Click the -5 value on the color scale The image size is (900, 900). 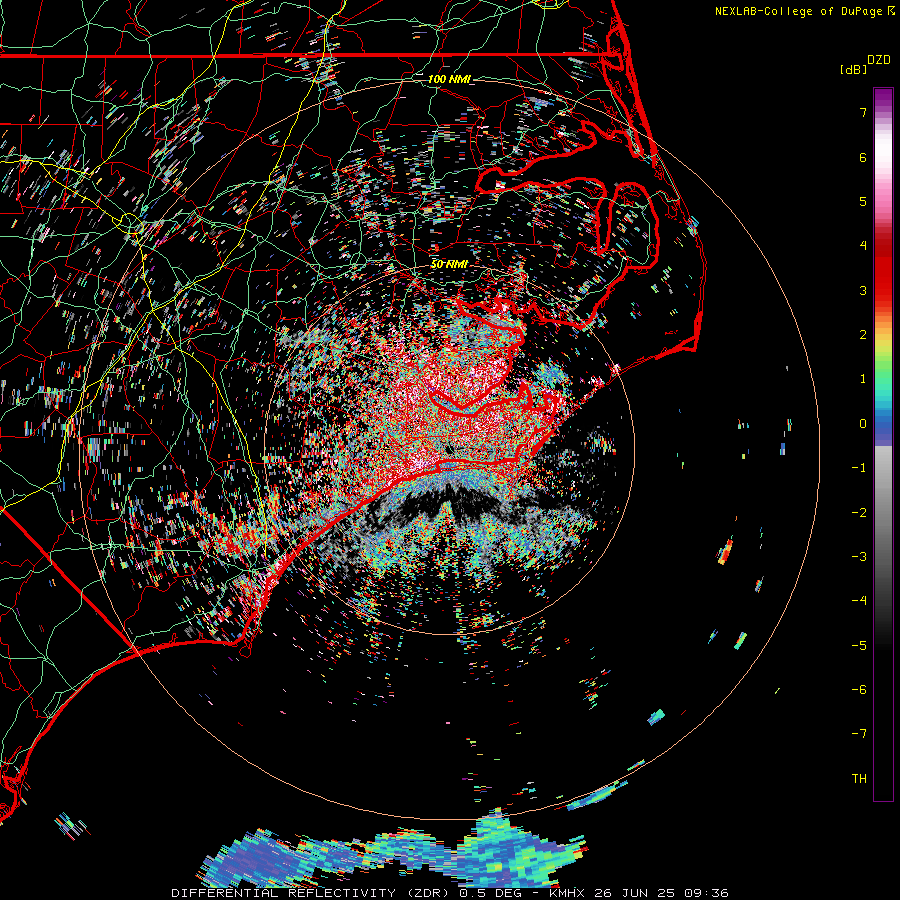coord(859,646)
